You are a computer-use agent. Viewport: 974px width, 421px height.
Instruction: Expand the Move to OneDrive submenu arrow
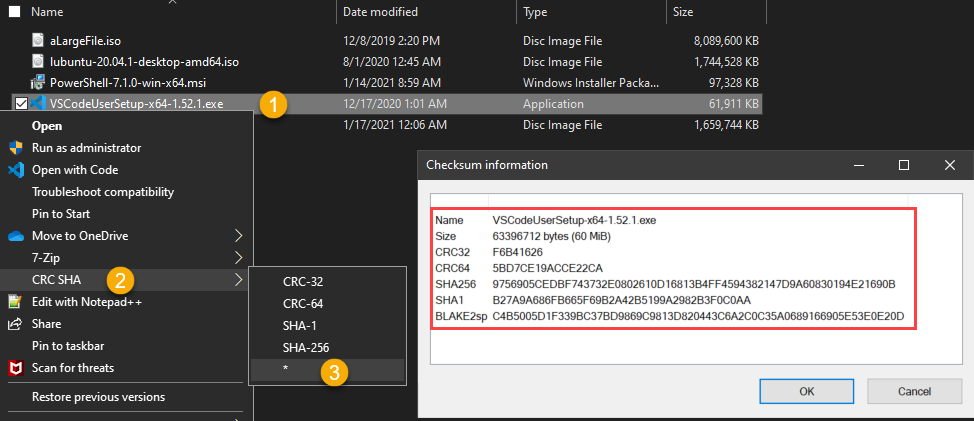(x=239, y=236)
